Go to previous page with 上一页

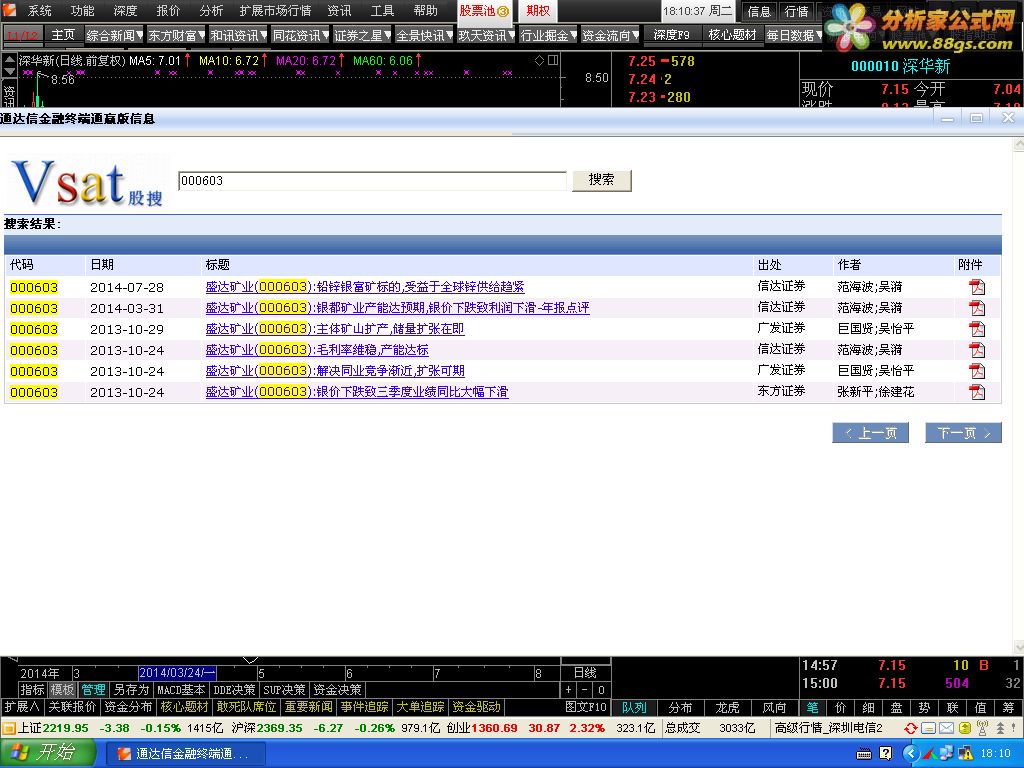click(x=871, y=433)
